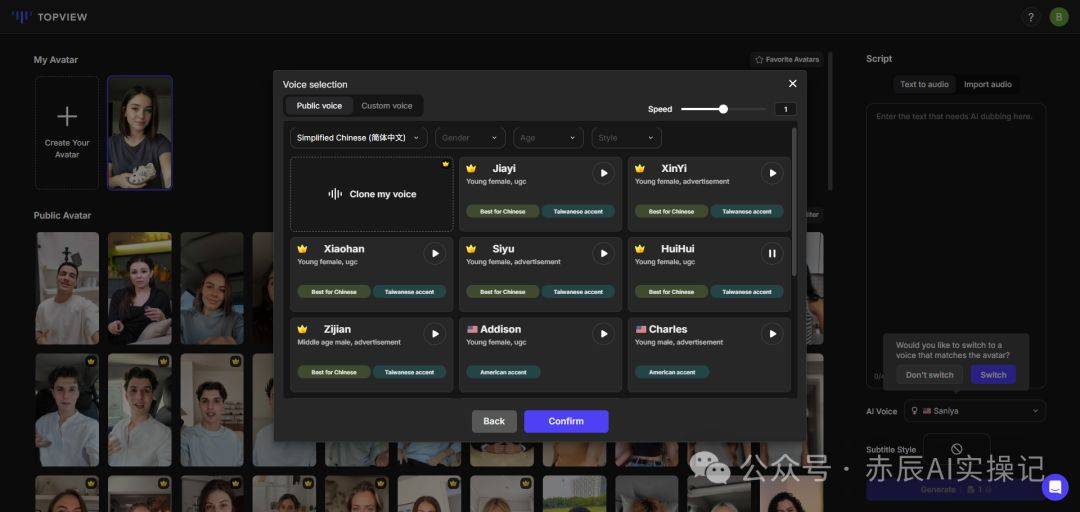Select the Public voice tab

pos(319,106)
